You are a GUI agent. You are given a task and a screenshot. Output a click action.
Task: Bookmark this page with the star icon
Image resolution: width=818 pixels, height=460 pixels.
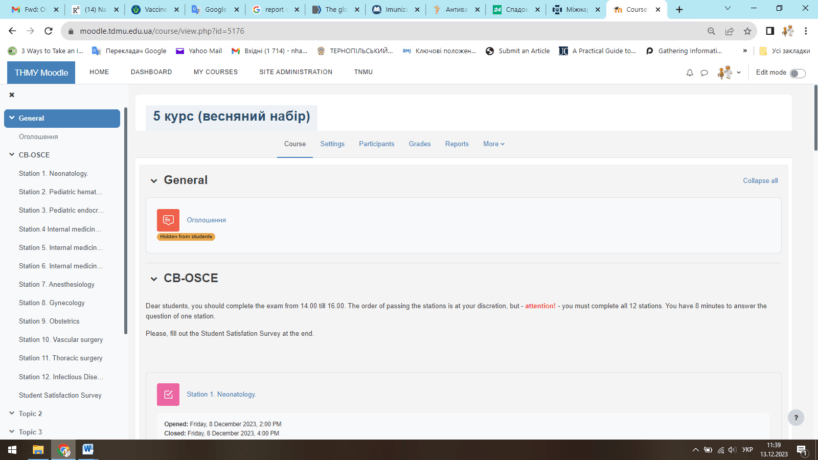coord(747,31)
